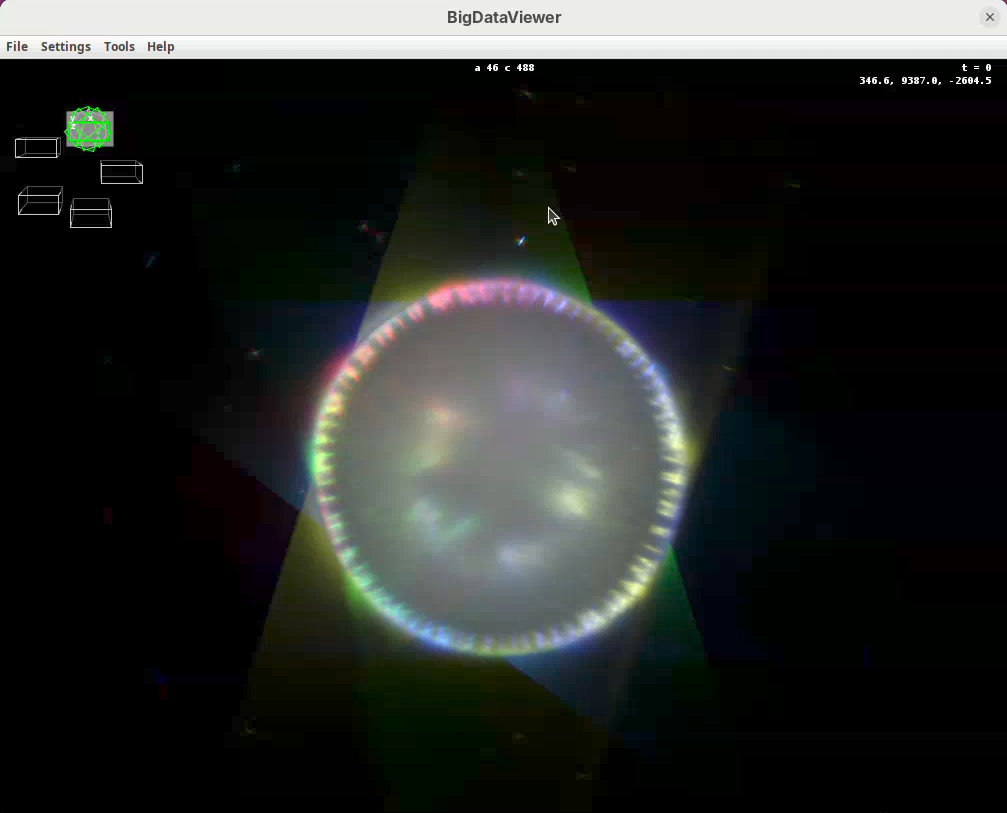Click the small bright speck above the sphere

[x=521, y=240]
